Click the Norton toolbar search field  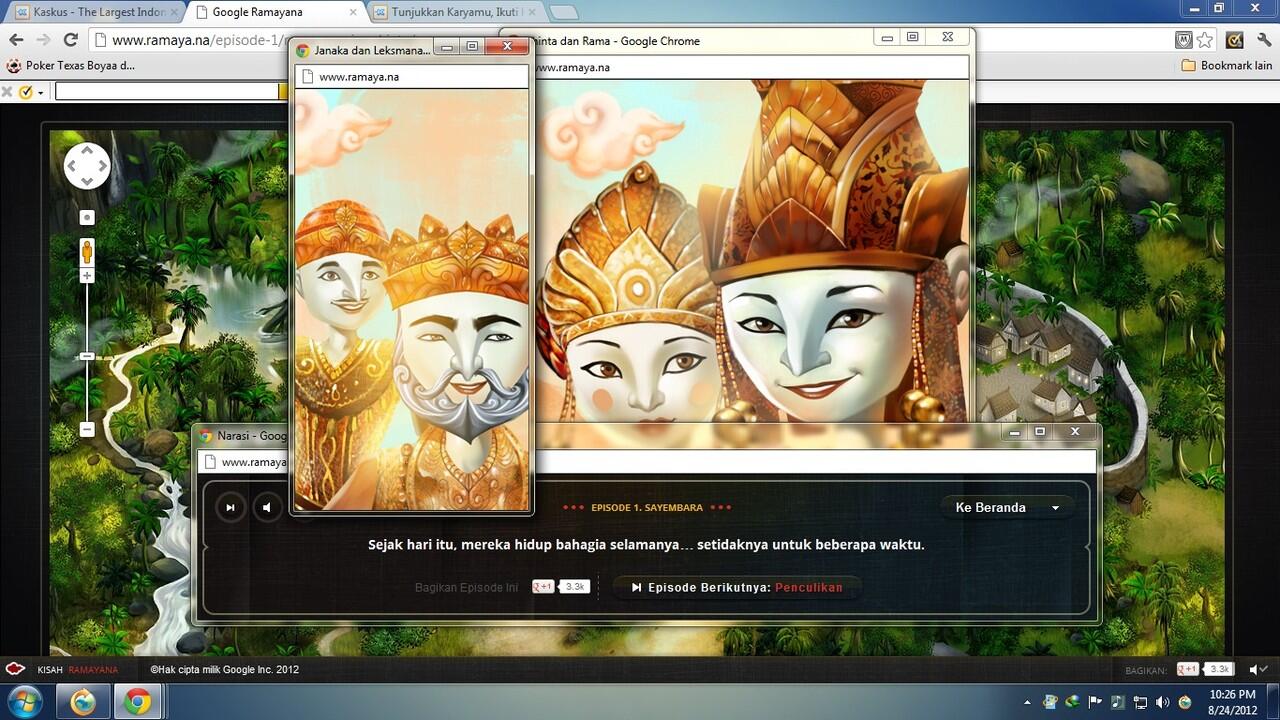[x=166, y=91]
